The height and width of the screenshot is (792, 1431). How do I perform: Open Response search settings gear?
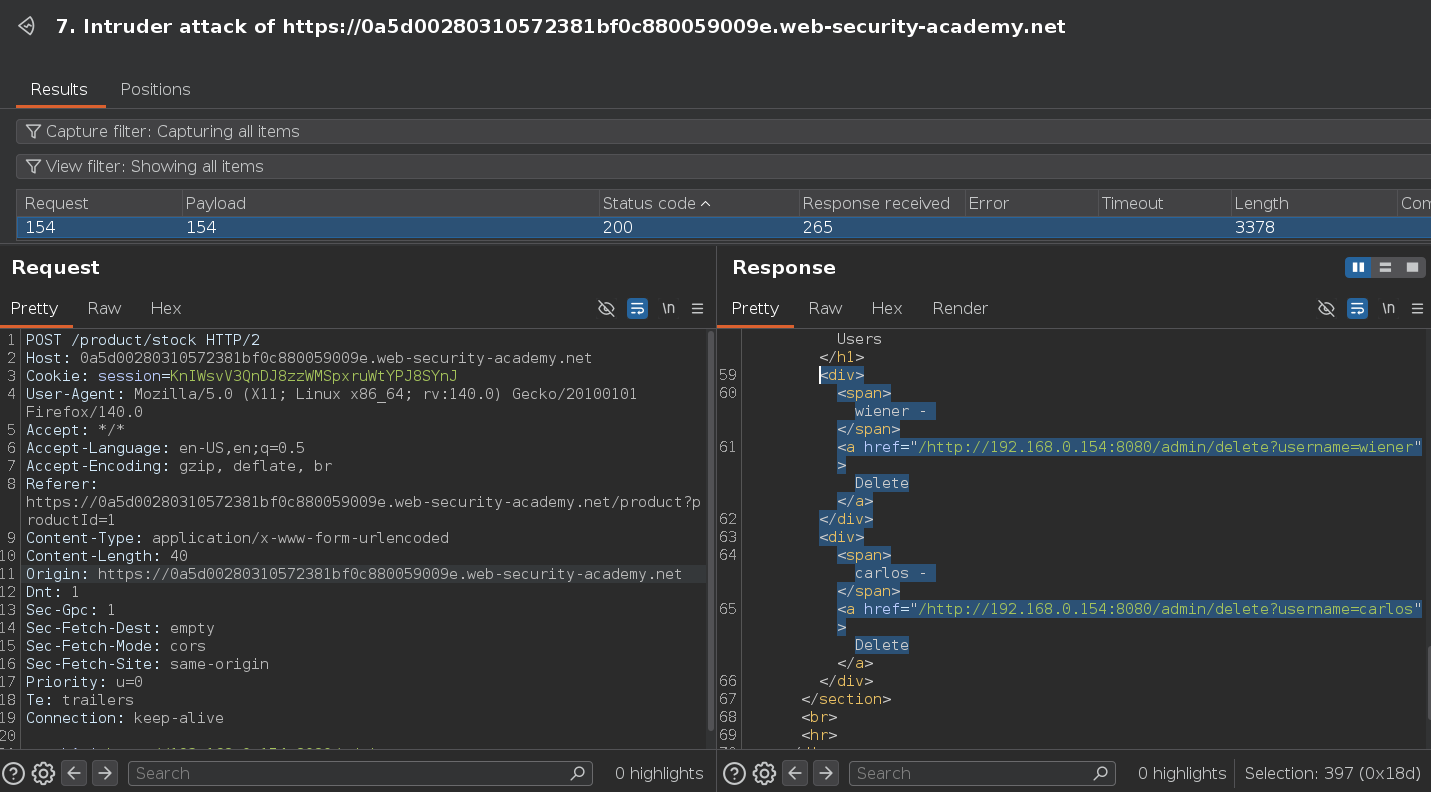coord(764,773)
